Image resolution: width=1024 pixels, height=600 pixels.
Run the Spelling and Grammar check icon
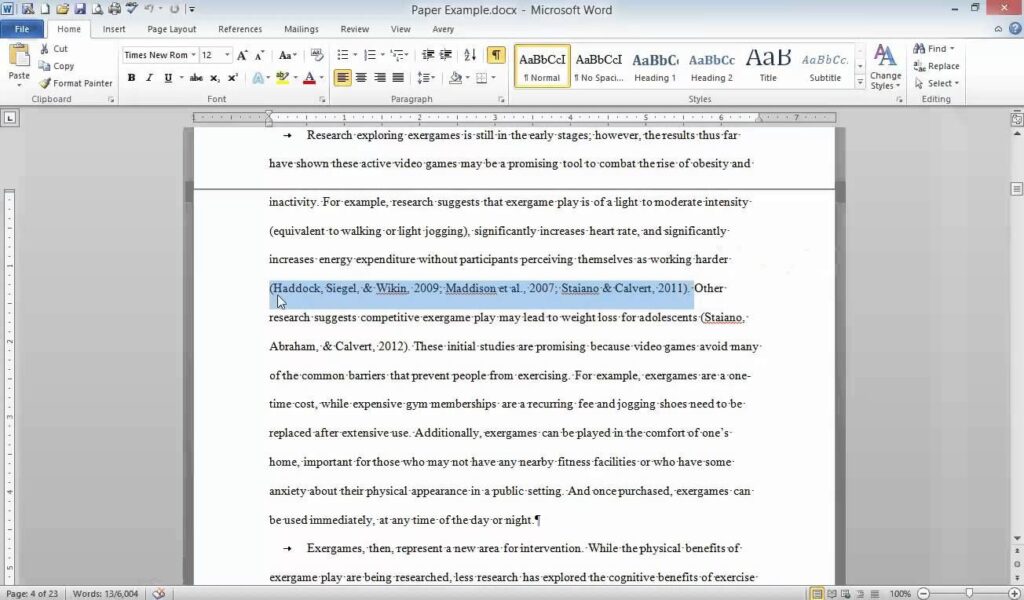tap(133, 8)
